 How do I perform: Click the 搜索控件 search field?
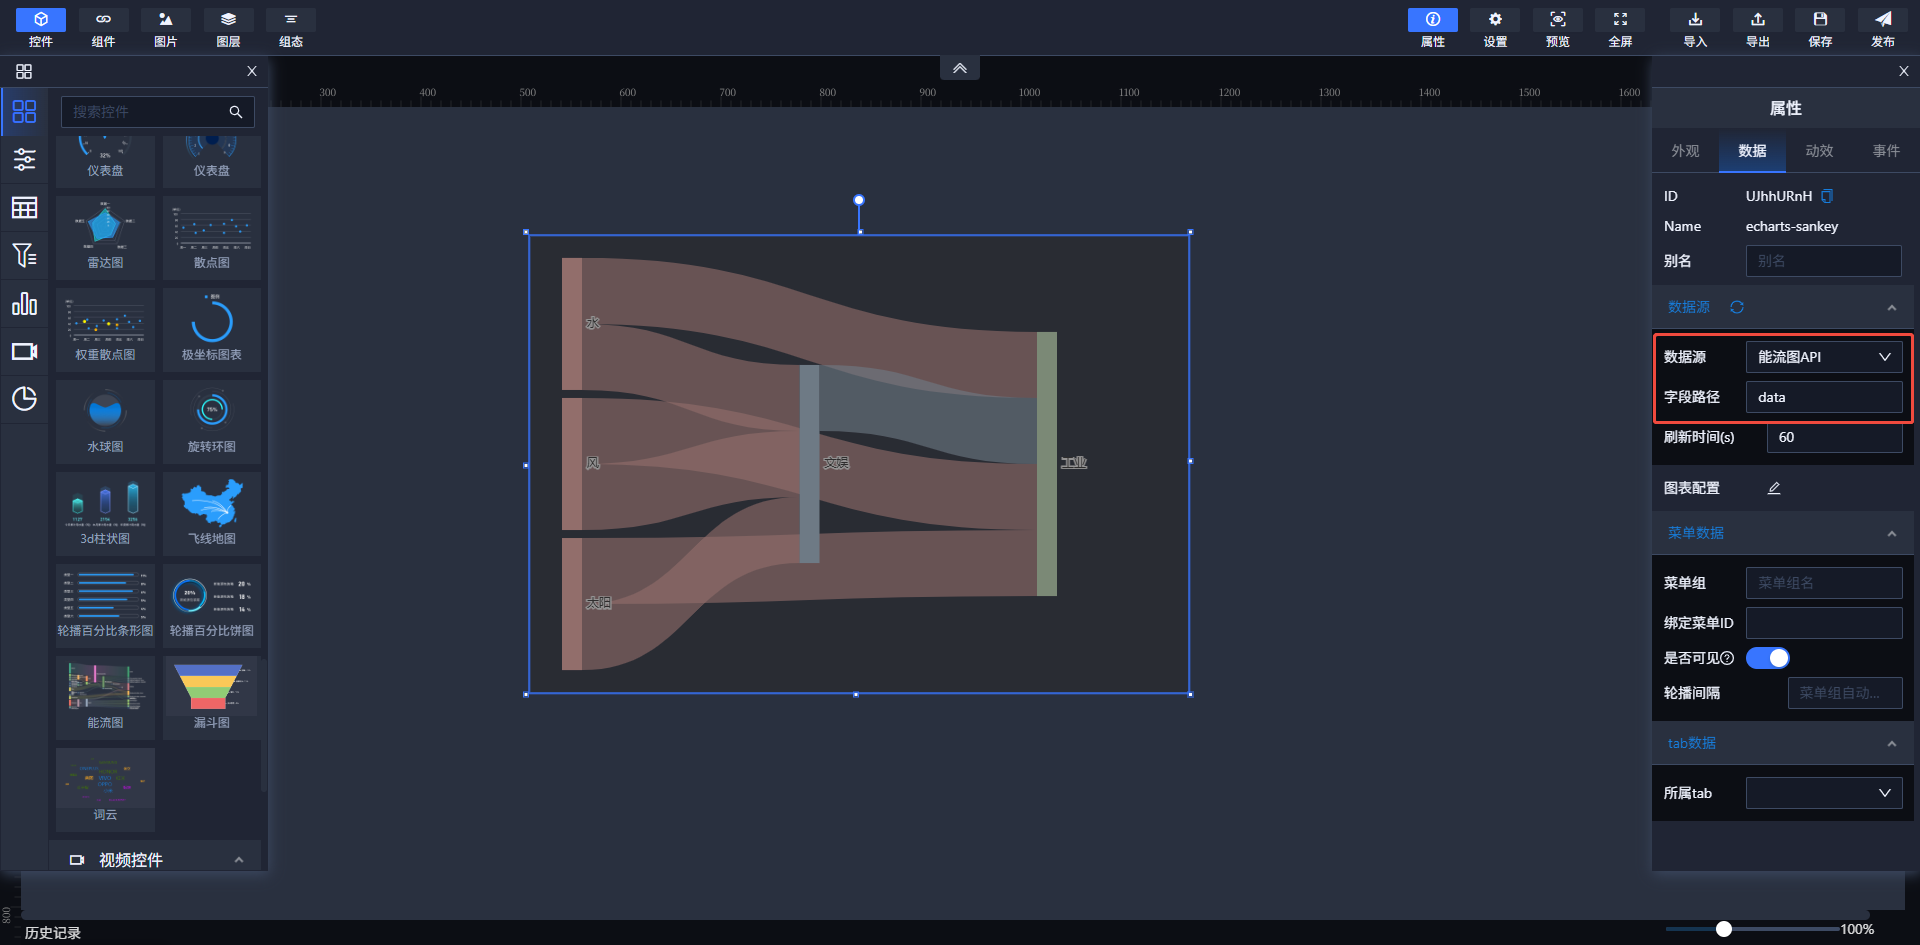pyautogui.click(x=145, y=112)
